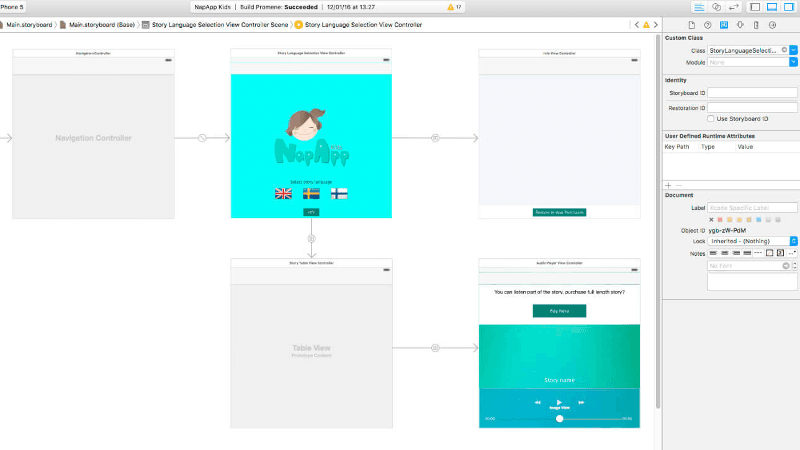Image resolution: width=800 pixels, height=450 pixels.
Task: Open the File inspector tab
Action: click(x=691, y=25)
